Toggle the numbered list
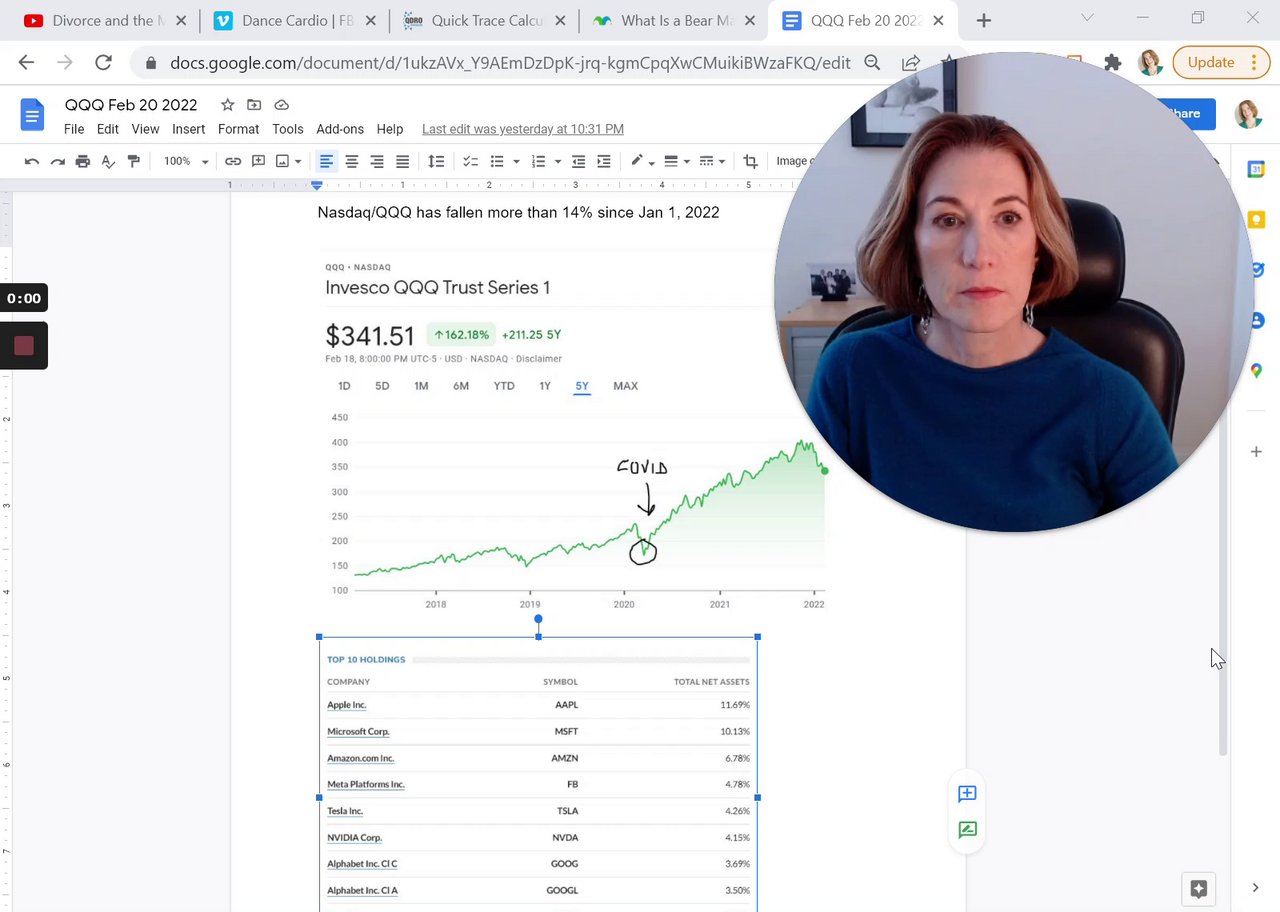The width and height of the screenshot is (1280, 912). point(538,161)
